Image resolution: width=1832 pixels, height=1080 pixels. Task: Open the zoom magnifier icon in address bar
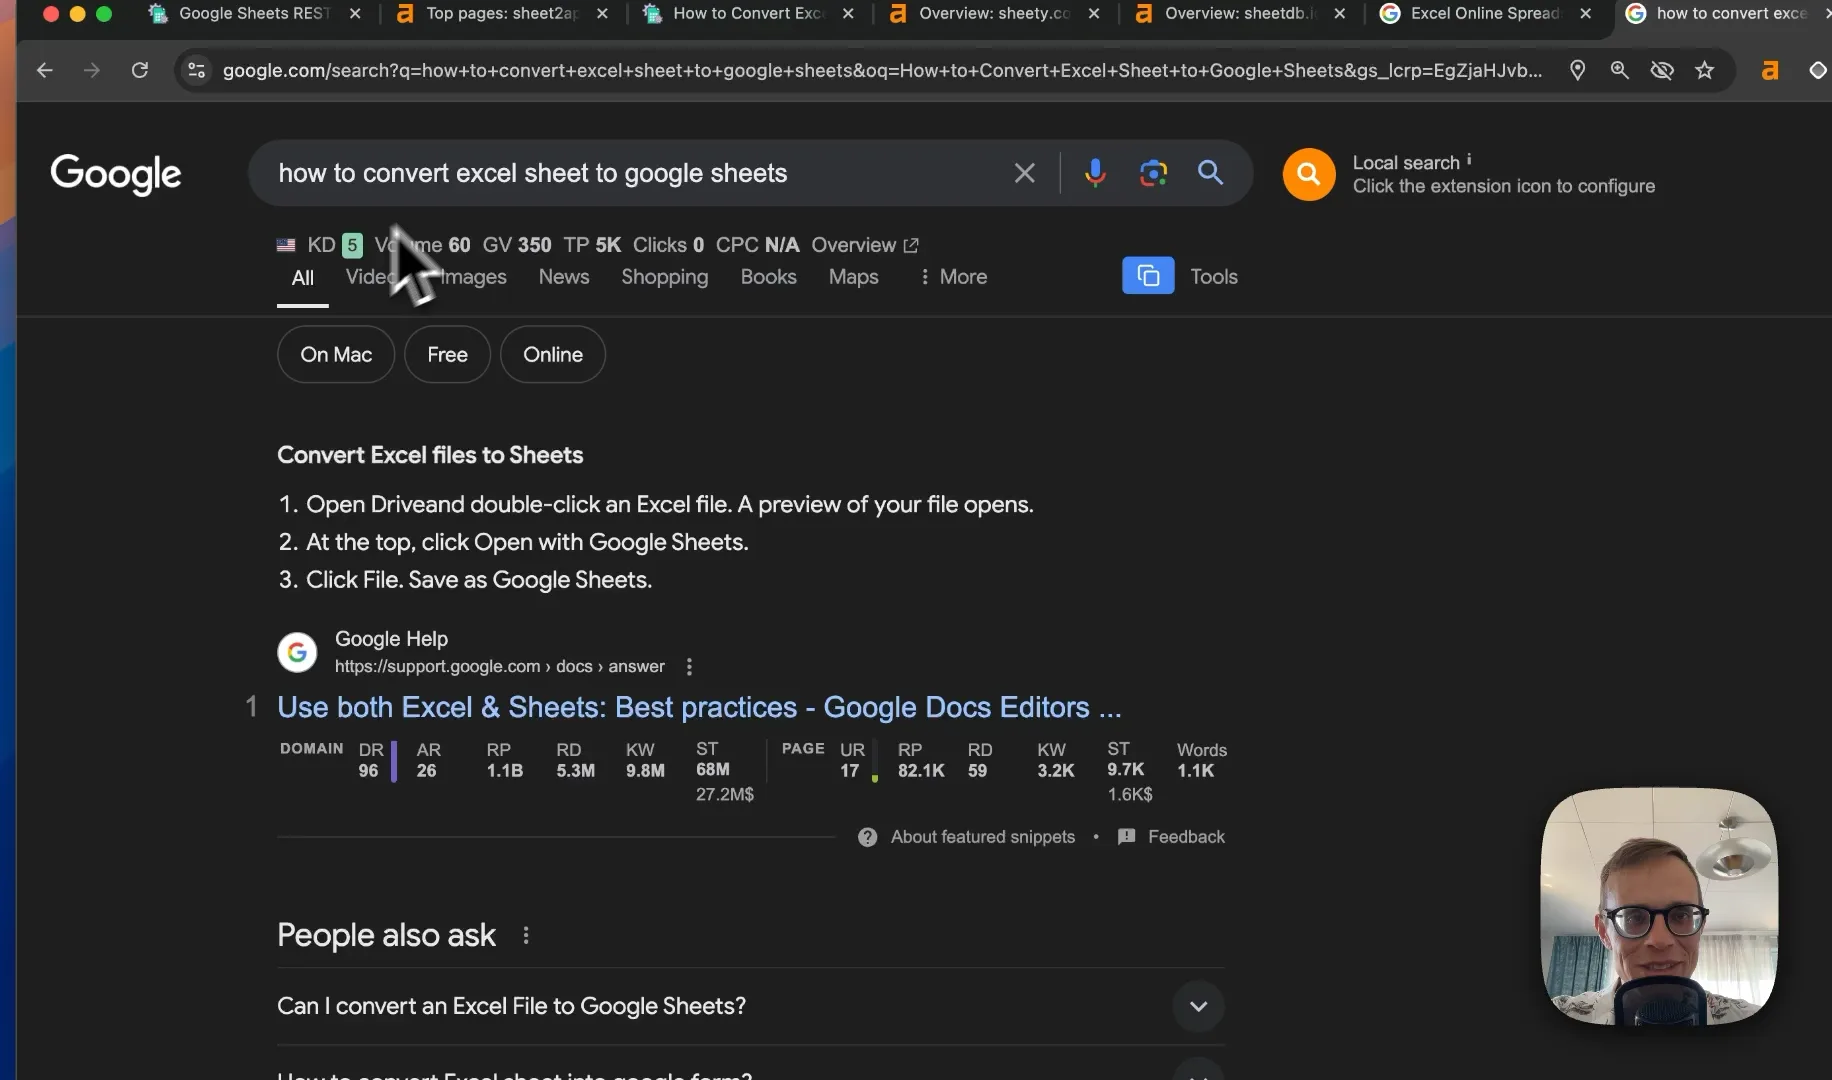click(1619, 70)
